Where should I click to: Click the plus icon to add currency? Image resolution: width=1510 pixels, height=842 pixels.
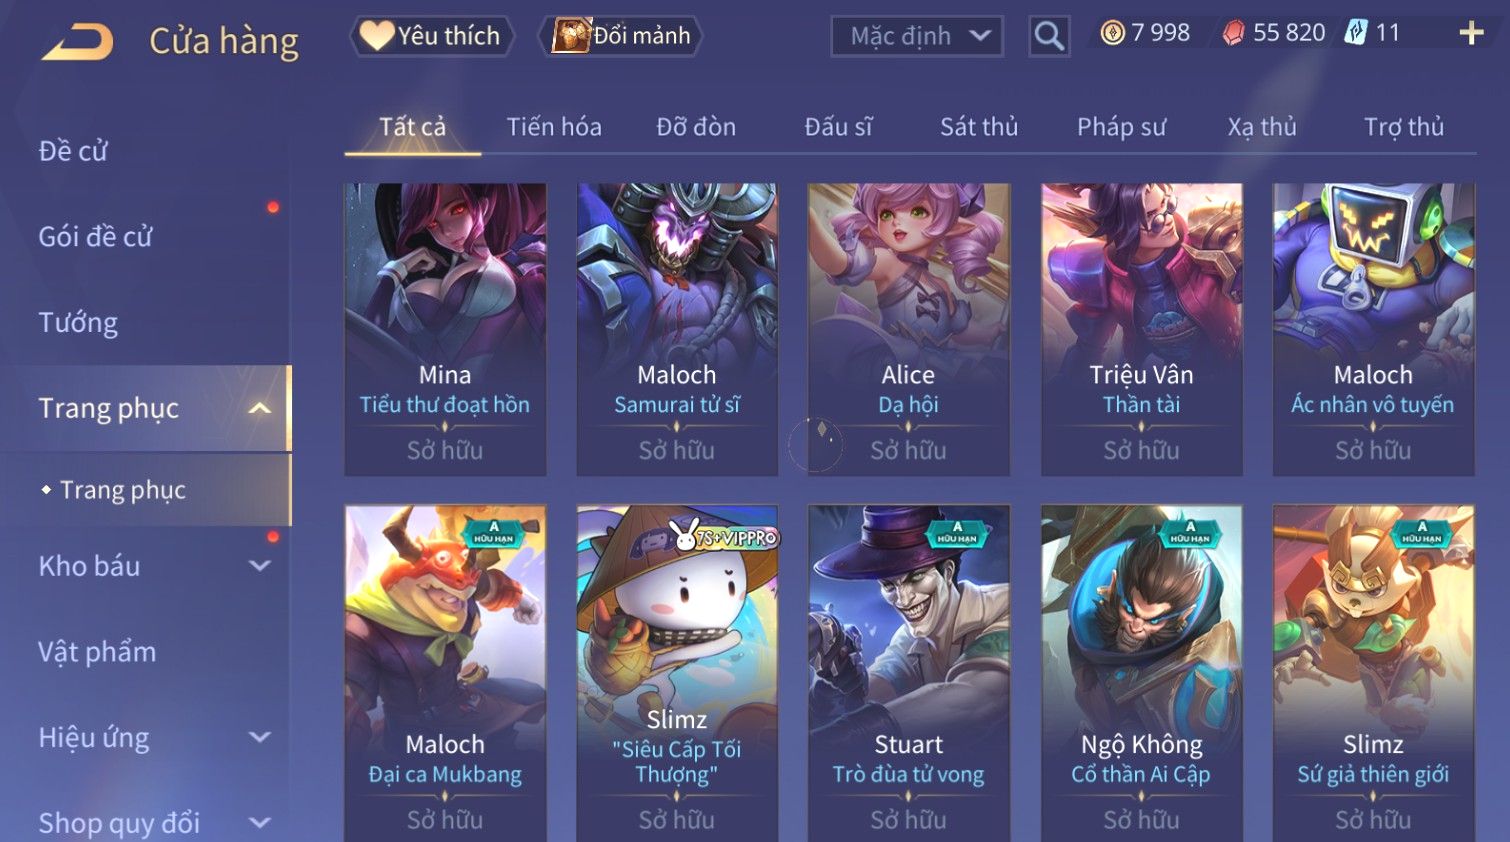[1471, 33]
